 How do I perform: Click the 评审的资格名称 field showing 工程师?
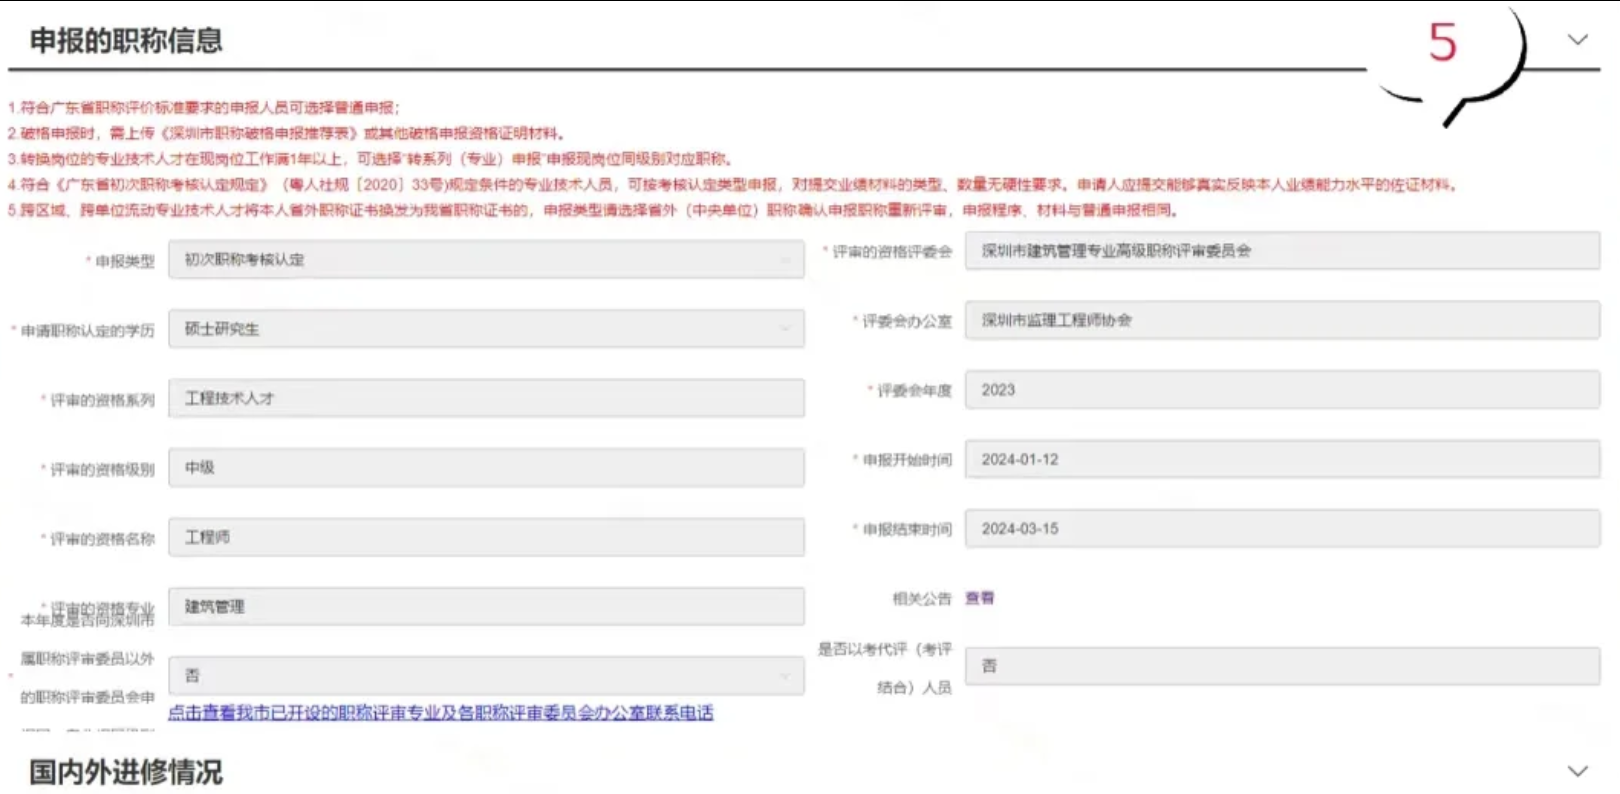coord(486,537)
